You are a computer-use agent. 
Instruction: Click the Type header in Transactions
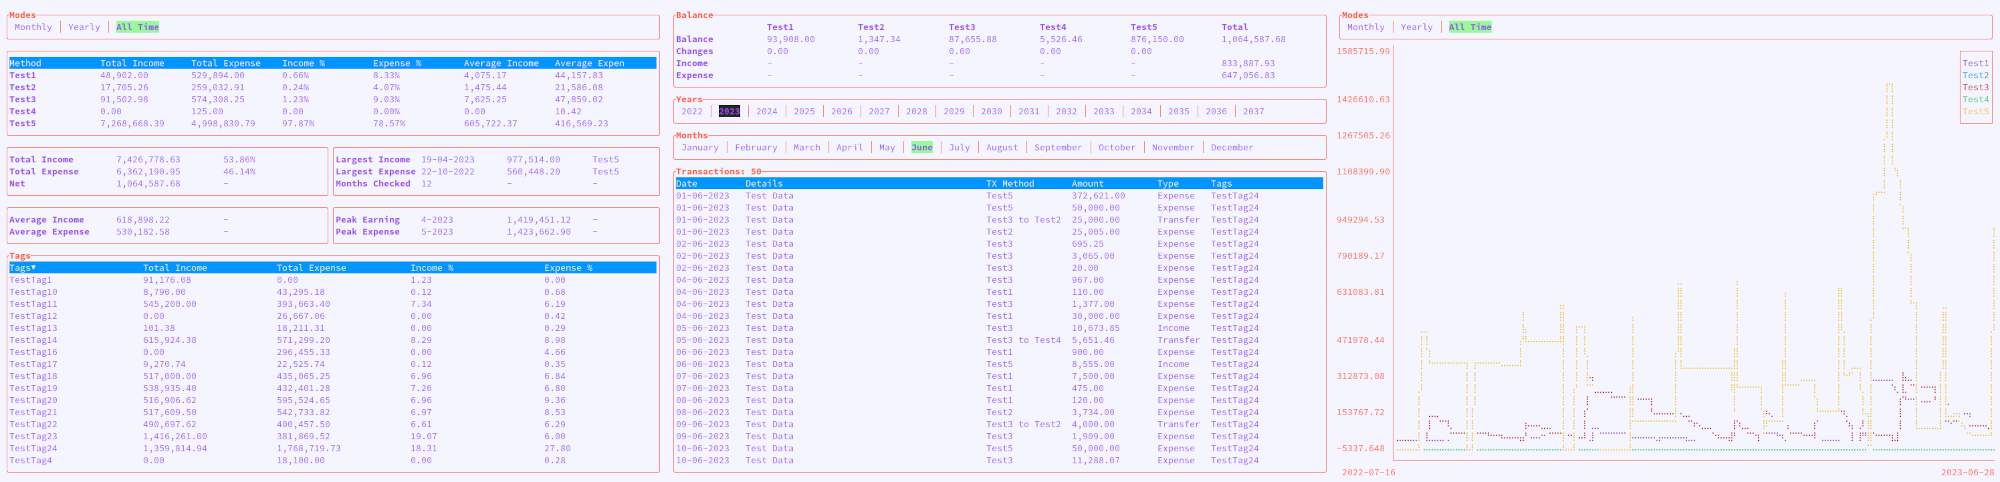pyautogui.click(x=1168, y=184)
